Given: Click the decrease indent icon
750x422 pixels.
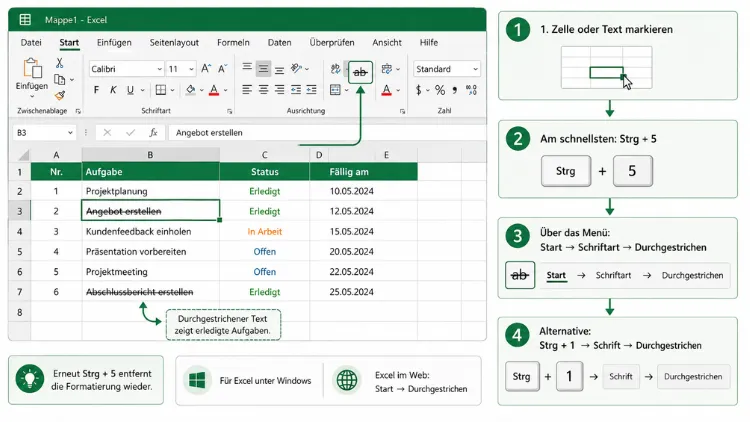Looking at the screenshot, I should (296, 89).
